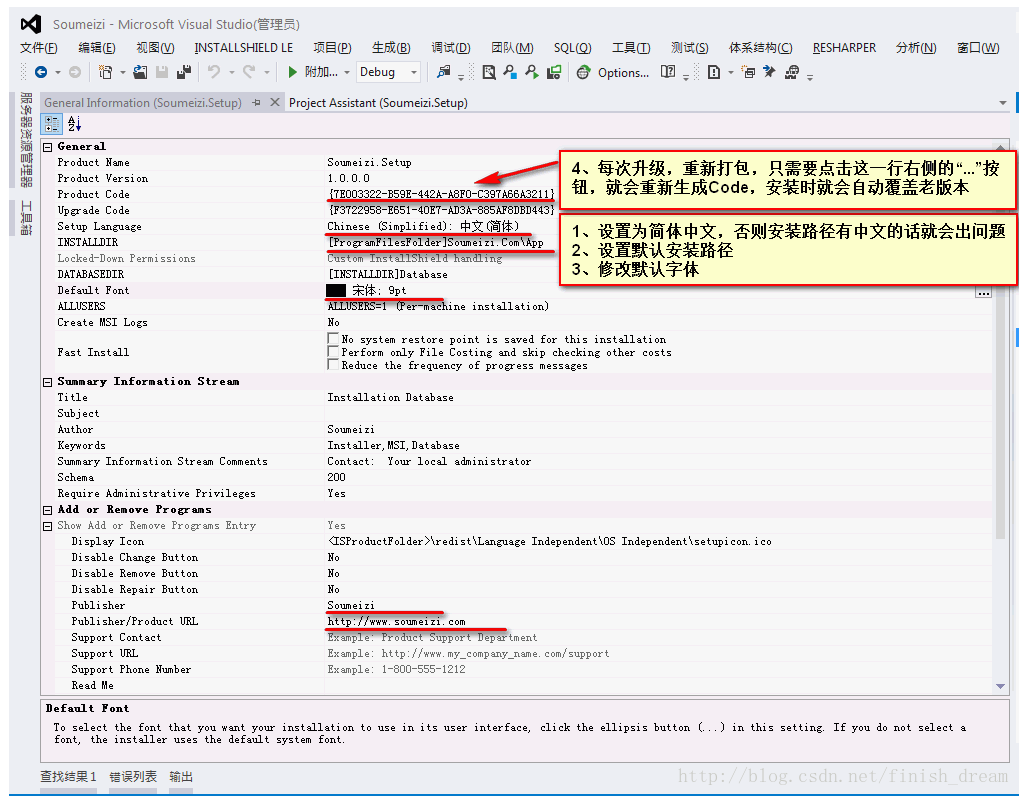Viewport: 1019px width, 796px height.
Task: Switch property grid to Categorized view
Action: (52, 123)
